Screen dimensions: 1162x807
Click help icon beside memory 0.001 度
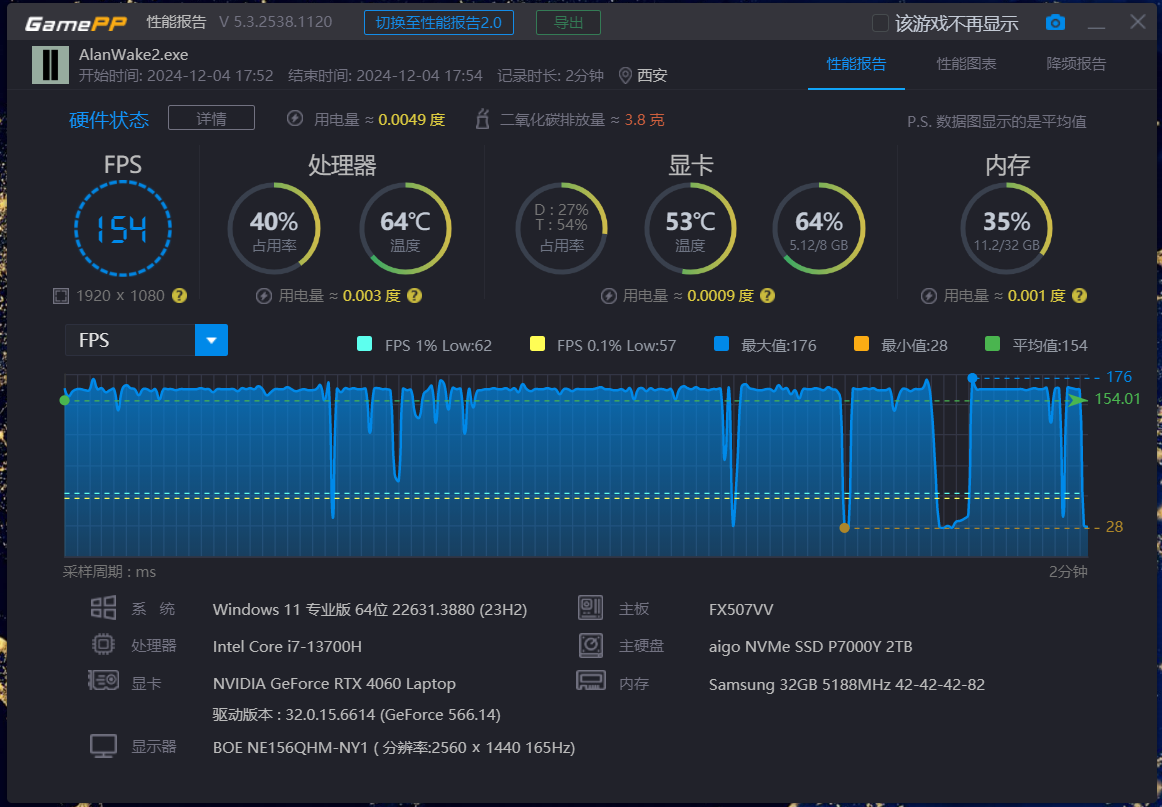[1080, 296]
